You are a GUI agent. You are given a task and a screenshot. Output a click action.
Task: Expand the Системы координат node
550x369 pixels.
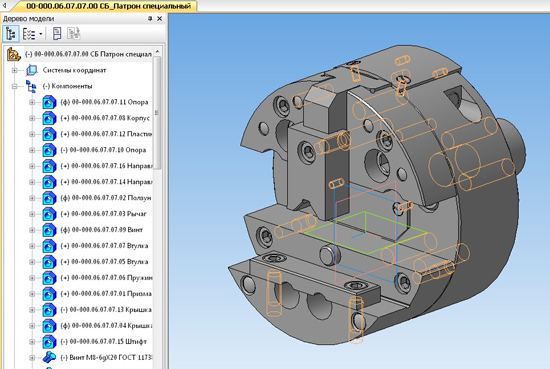(14, 71)
